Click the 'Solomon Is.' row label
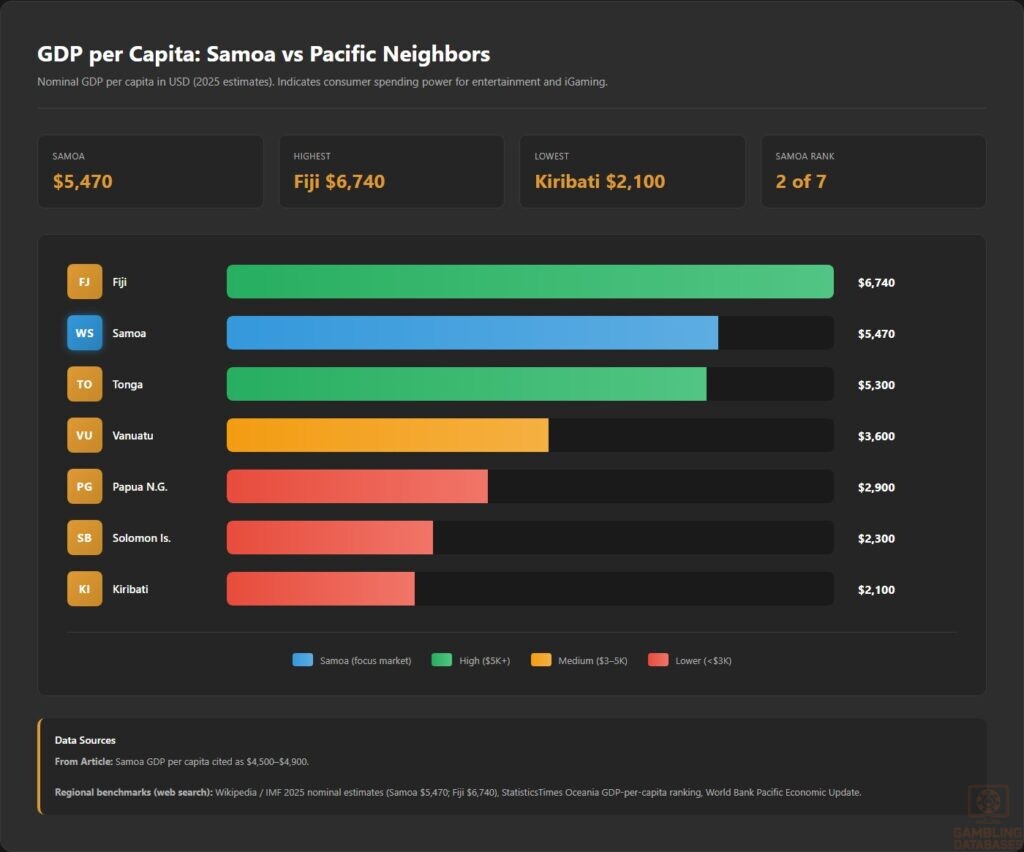This screenshot has width=1024, height=852. 141,538
